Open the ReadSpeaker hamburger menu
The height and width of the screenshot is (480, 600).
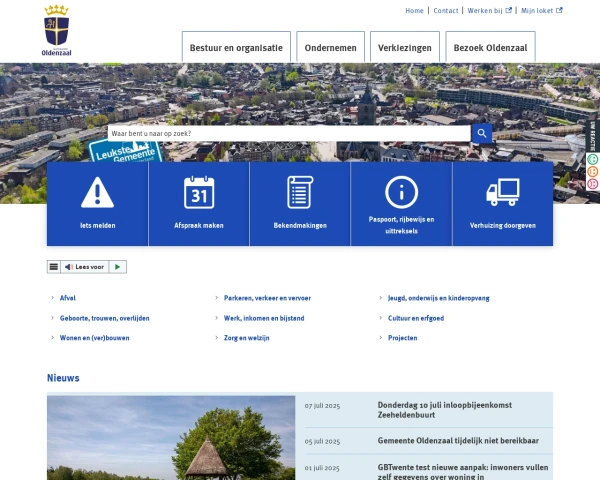pos(54,267)
